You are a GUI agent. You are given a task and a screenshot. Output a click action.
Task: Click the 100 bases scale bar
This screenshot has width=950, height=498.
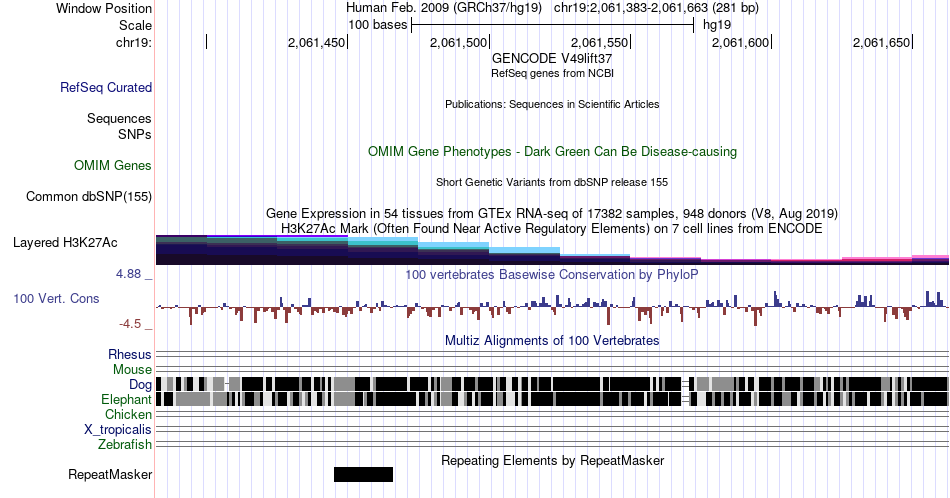pyautogui.click(x=552, y=25)
